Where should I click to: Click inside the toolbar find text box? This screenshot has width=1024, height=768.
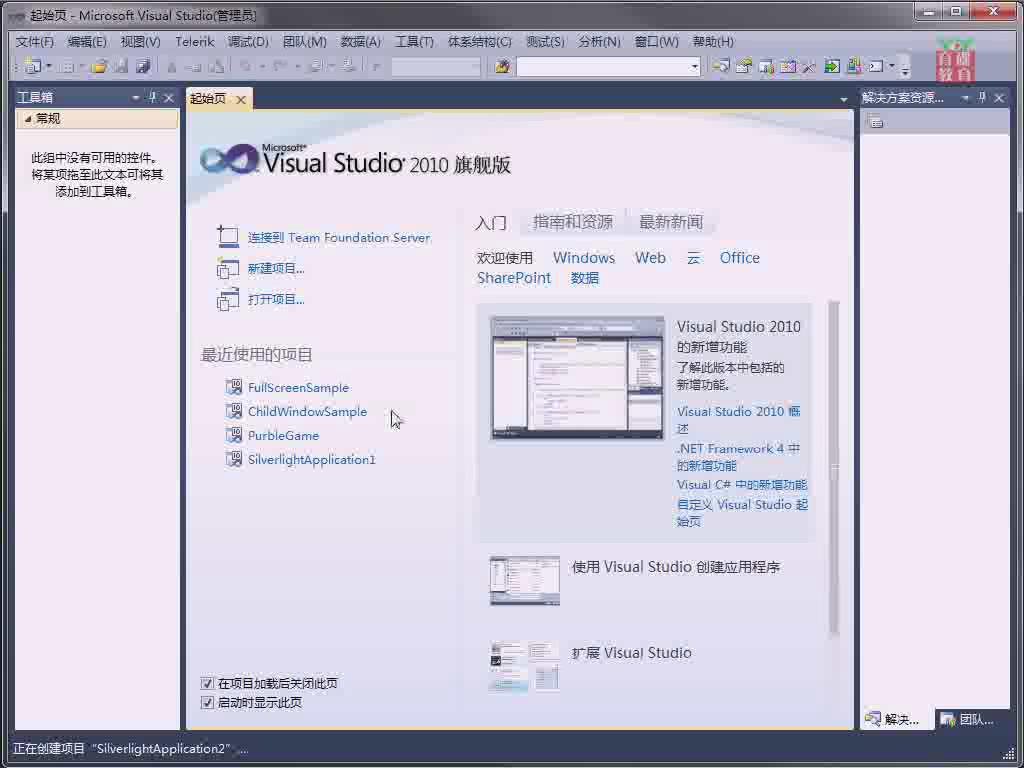[603, 66]
